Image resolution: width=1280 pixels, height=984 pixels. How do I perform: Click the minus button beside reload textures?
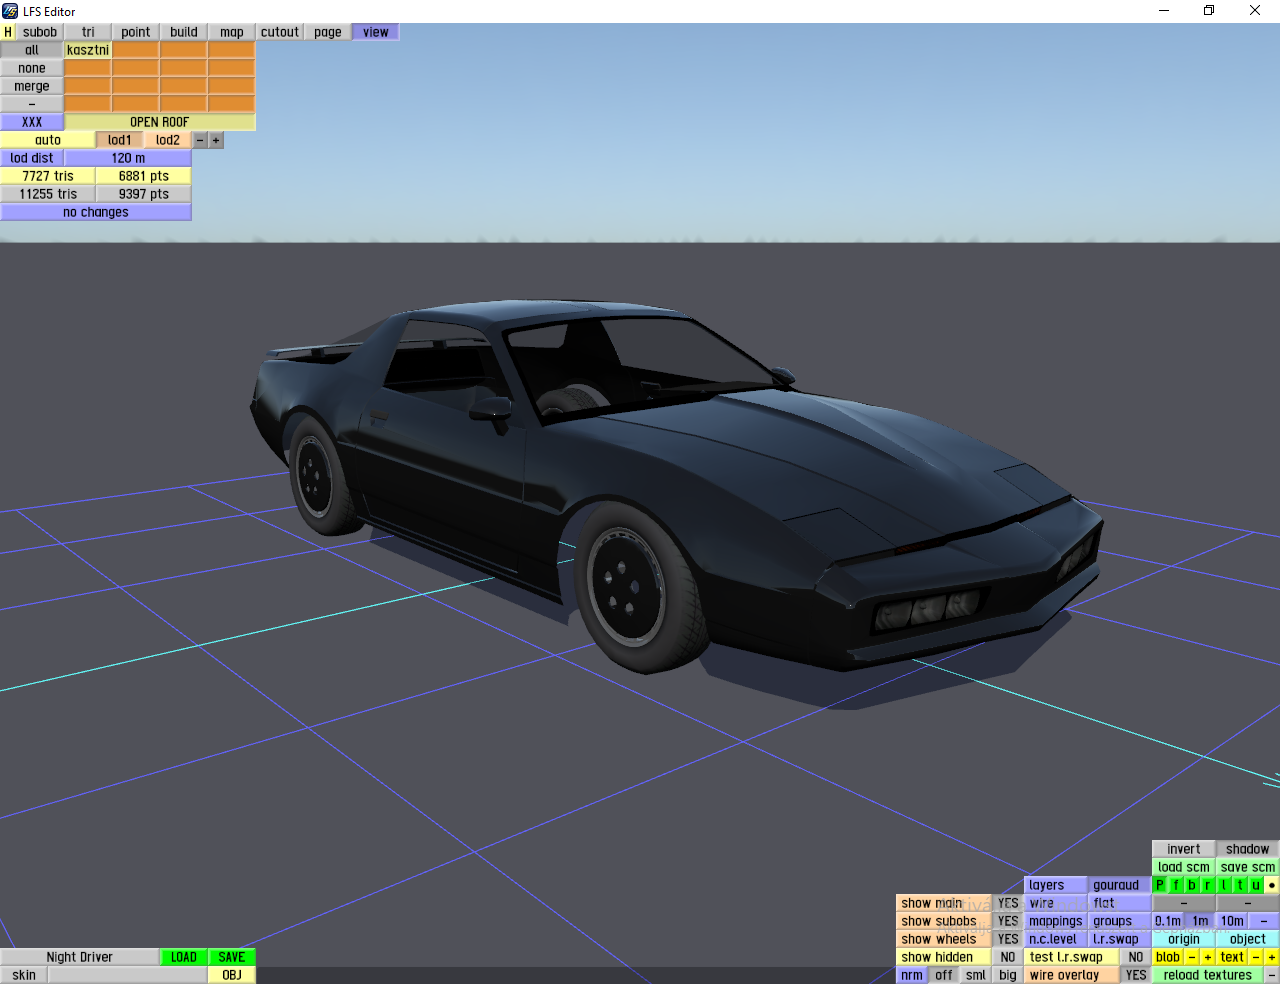coord(1272,975)
